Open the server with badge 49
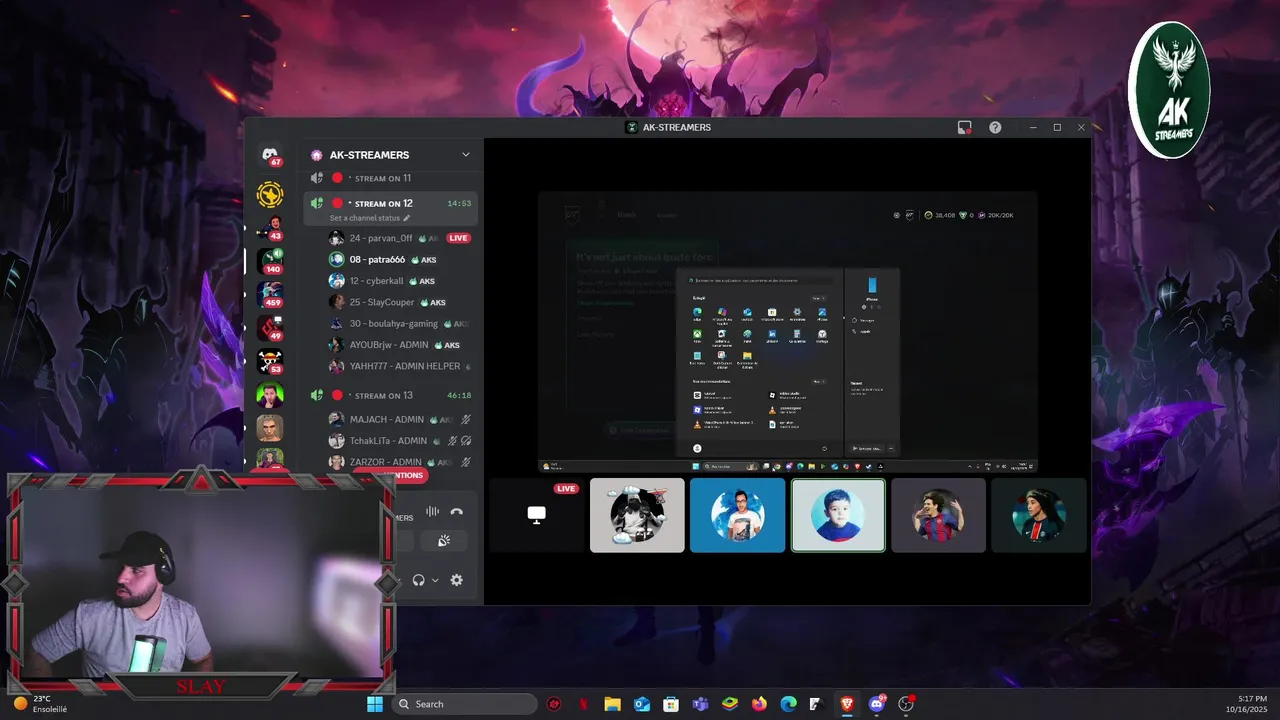1280x720 pixels. (x=269, y=328)
